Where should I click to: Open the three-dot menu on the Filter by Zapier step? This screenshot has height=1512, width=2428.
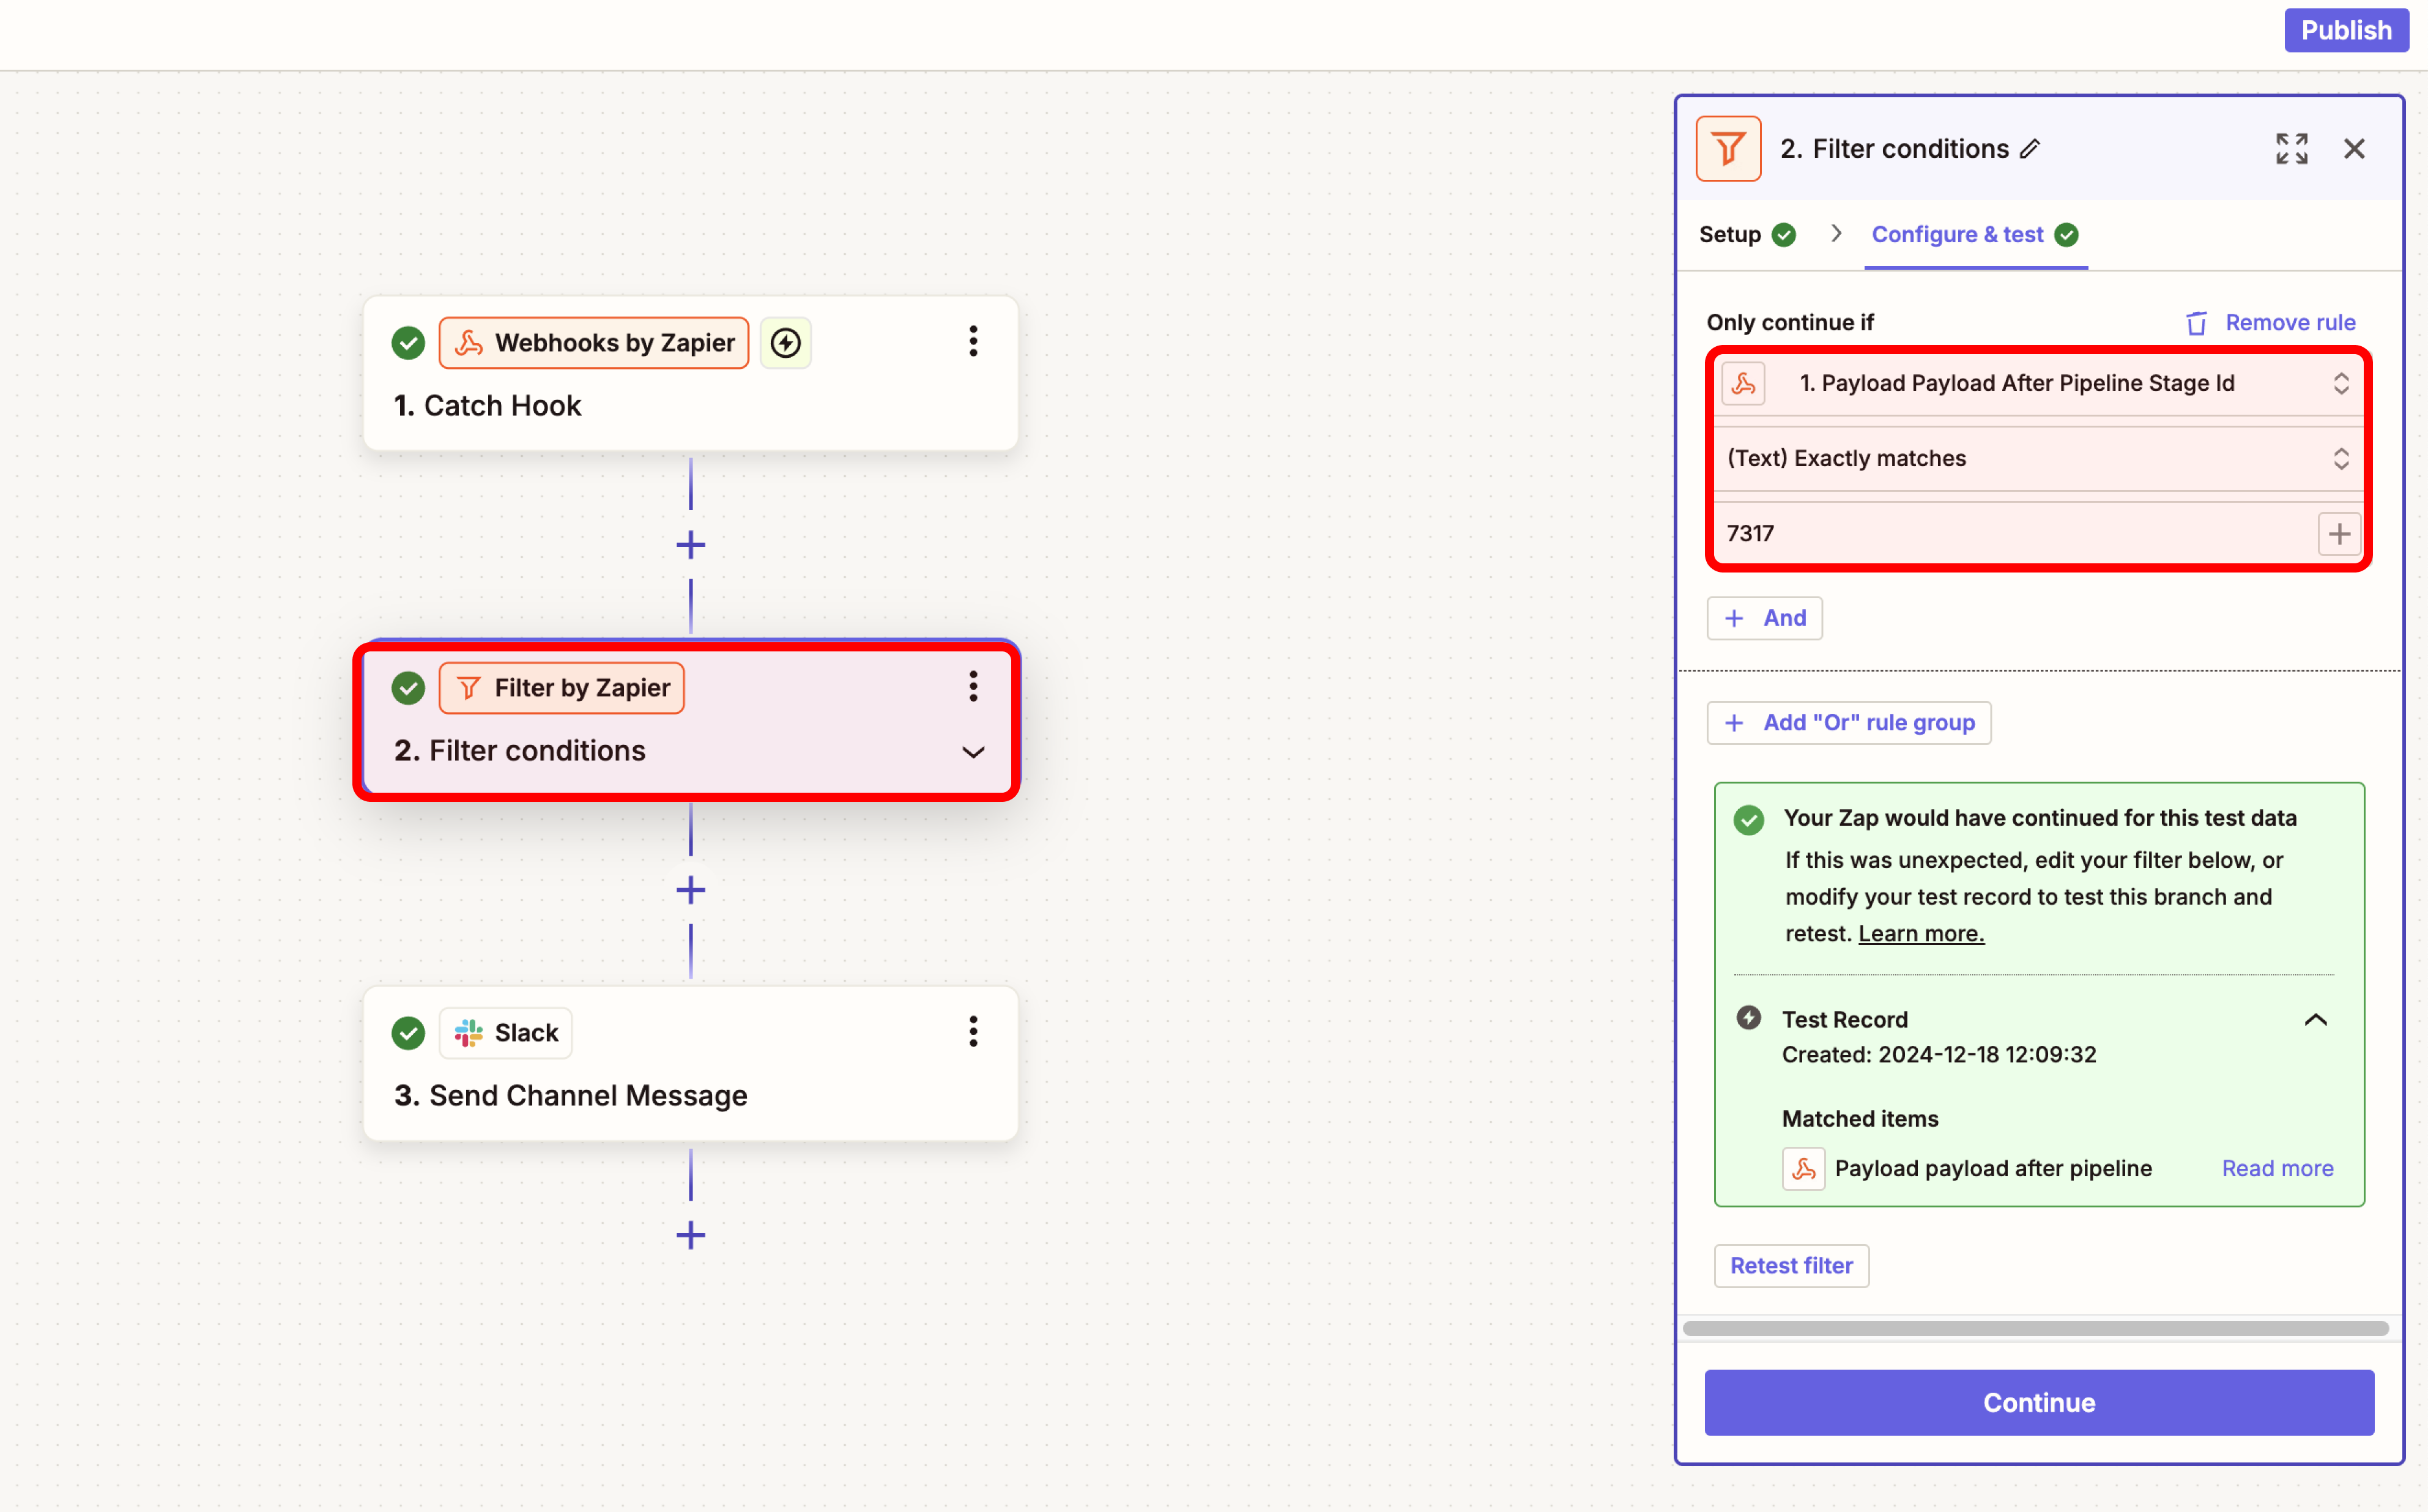coord(972,687)
